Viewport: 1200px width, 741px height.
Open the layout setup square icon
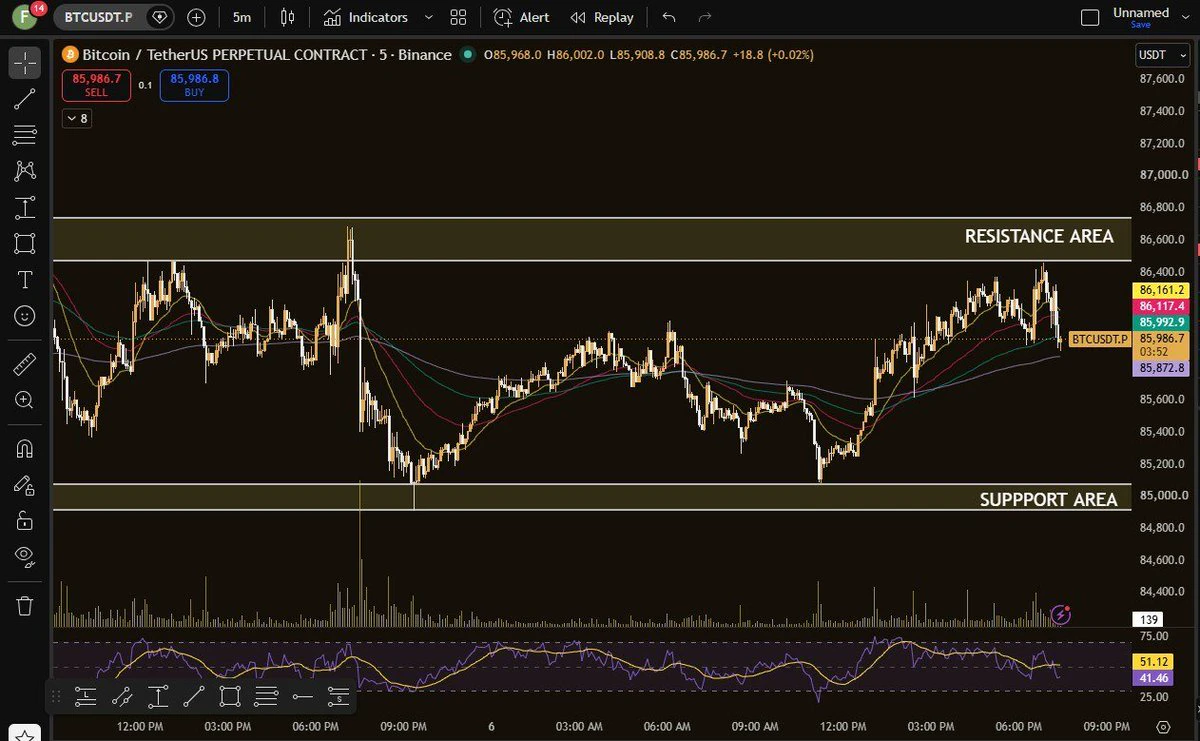[x=1090, y=17]
